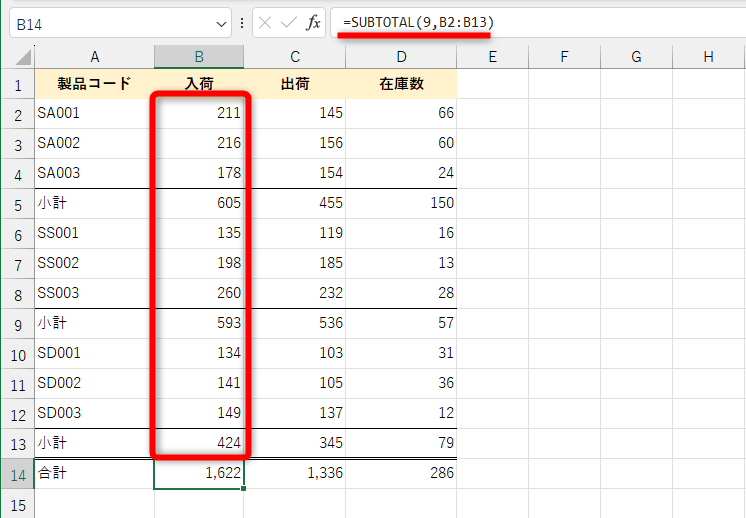Select the cell containing SS003
Image resolution: width=746 pixels, height=518 pixels.
[95, 293]
